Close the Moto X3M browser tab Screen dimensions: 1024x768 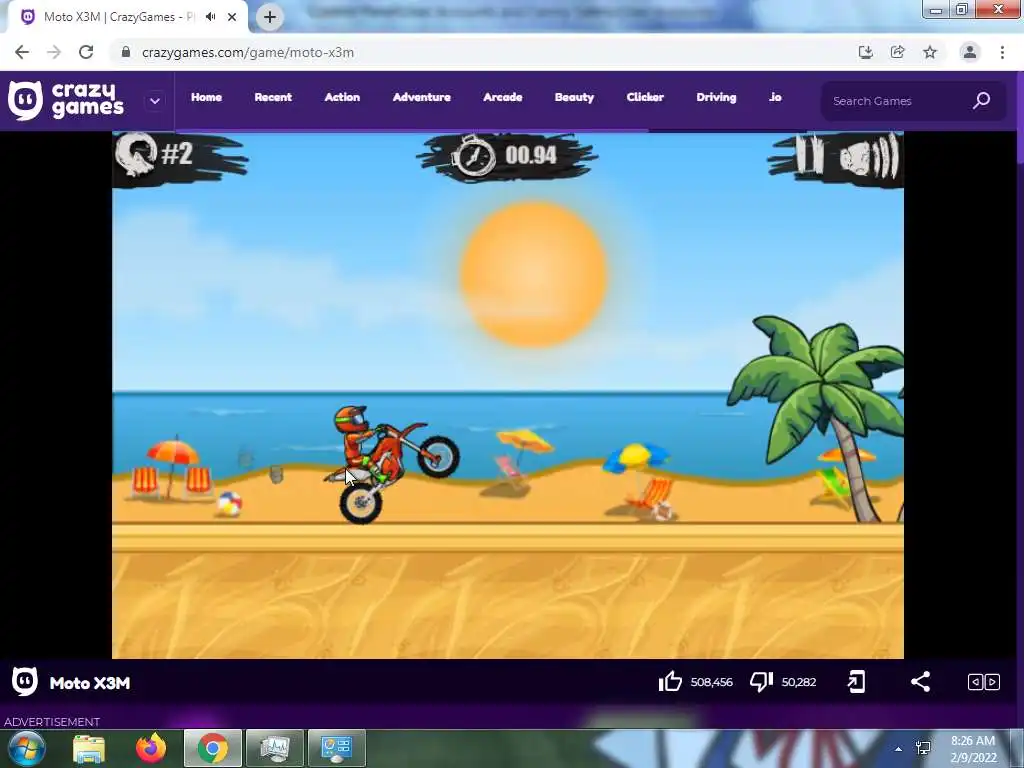pos(232,18)
